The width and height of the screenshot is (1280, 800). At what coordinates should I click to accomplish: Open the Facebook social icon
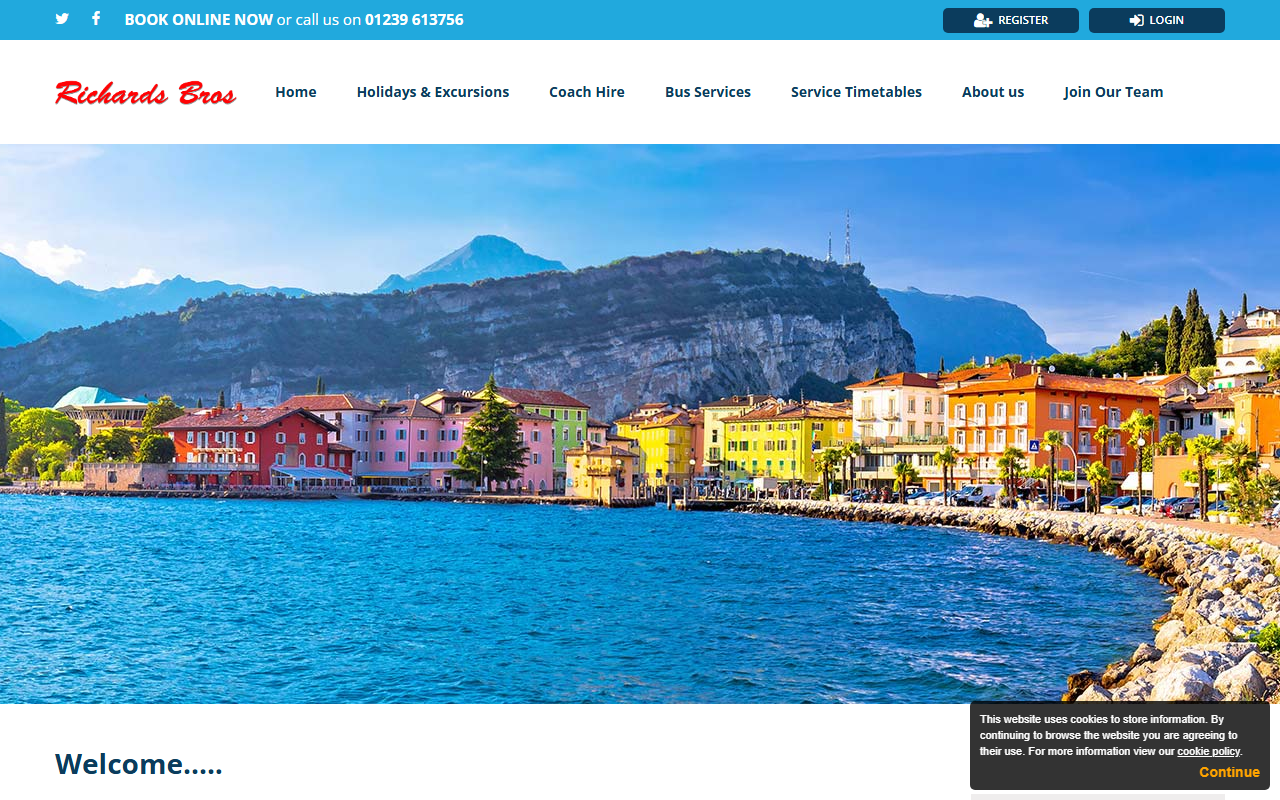pyautogui.click(x=96, y=18)
